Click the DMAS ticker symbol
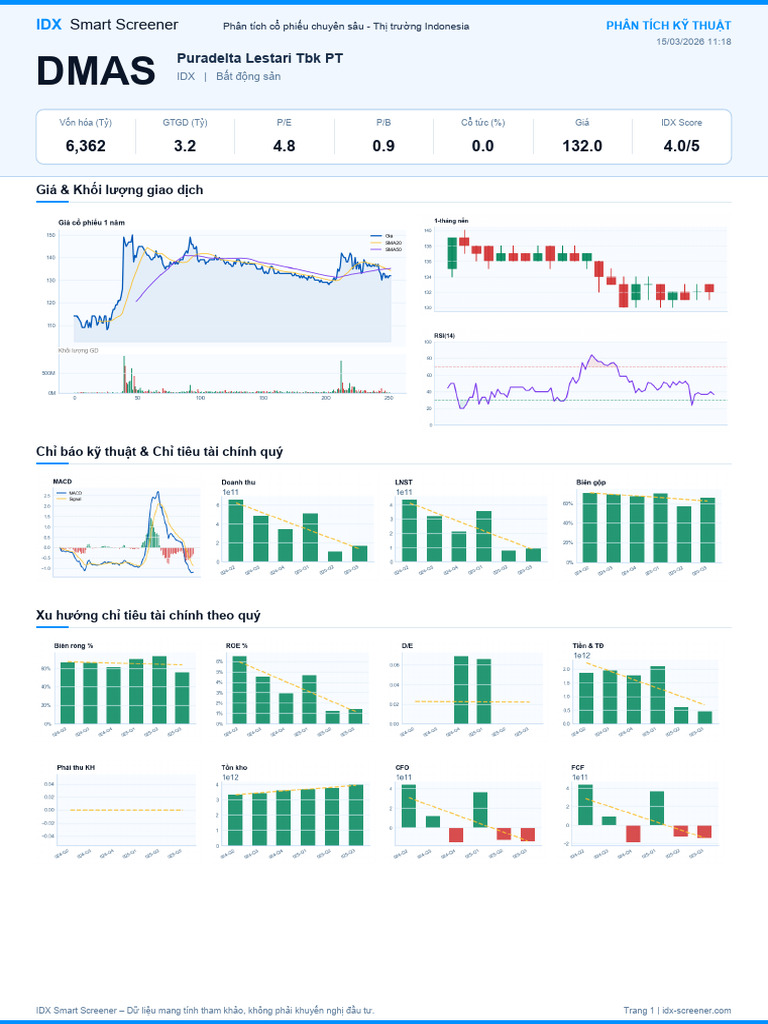768x1024 pixels. click(x=96, y=71)
